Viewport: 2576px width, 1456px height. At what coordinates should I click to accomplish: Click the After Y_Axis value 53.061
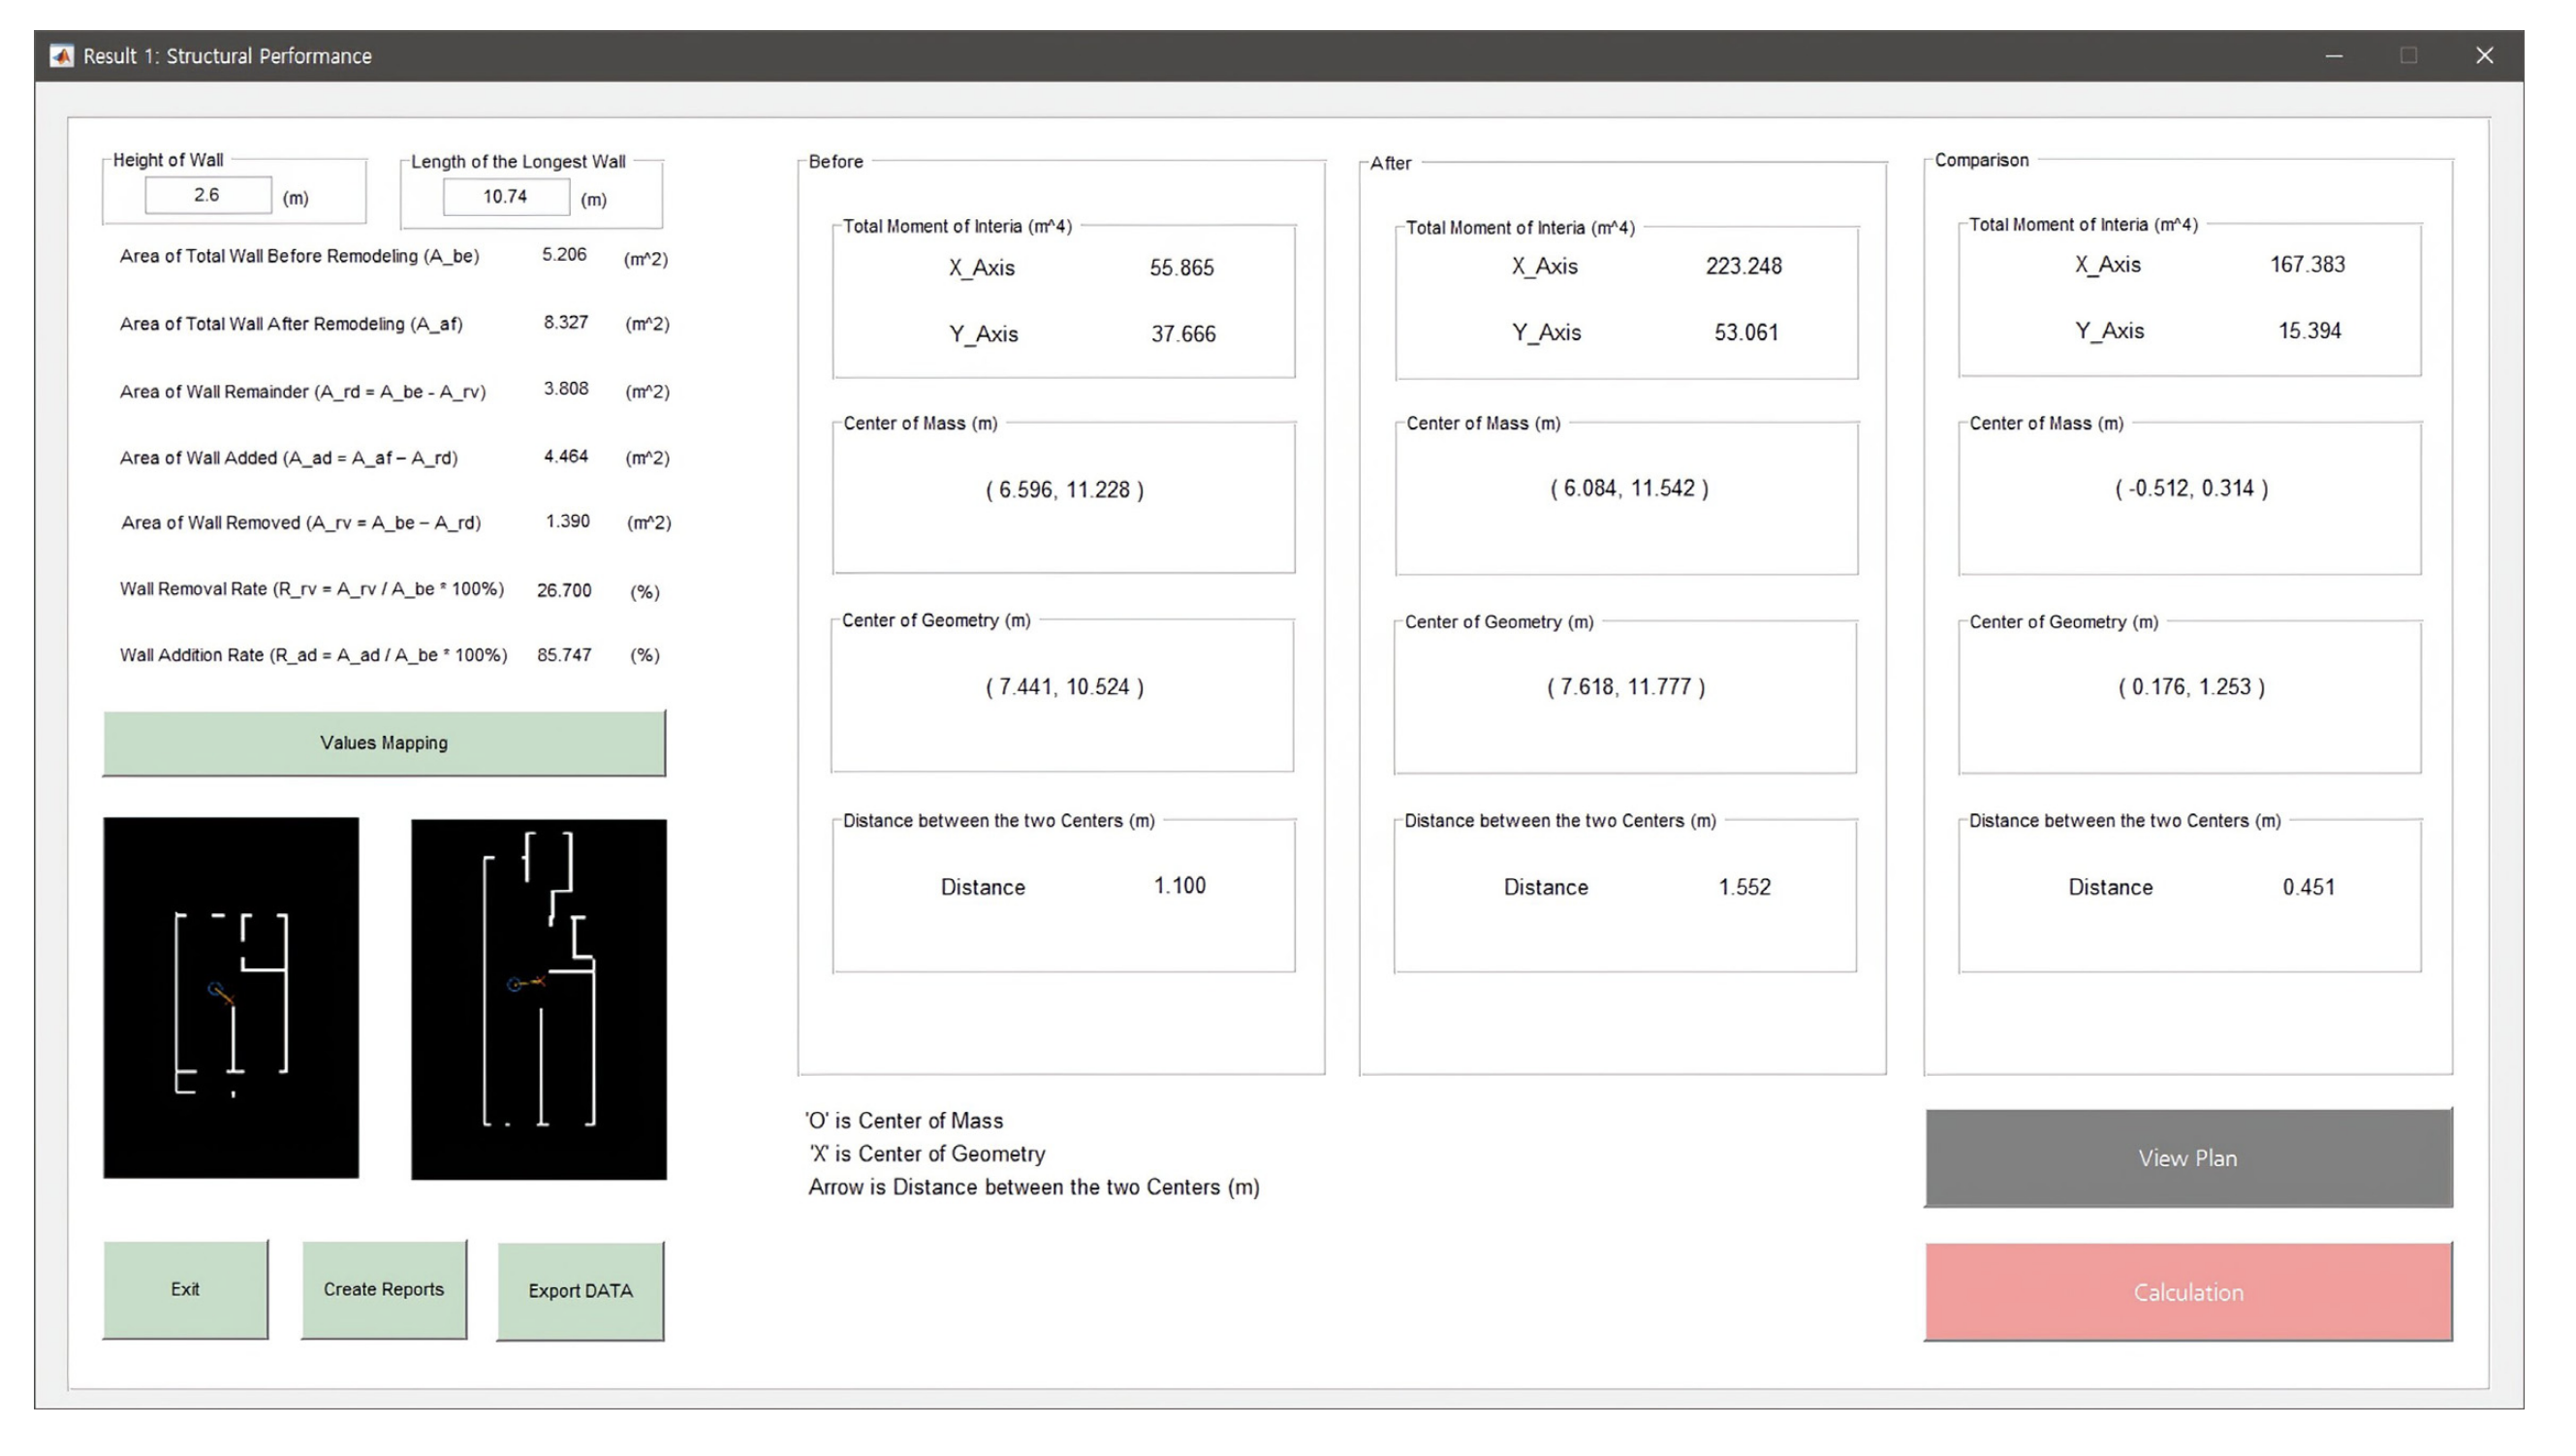[1746, 332]
